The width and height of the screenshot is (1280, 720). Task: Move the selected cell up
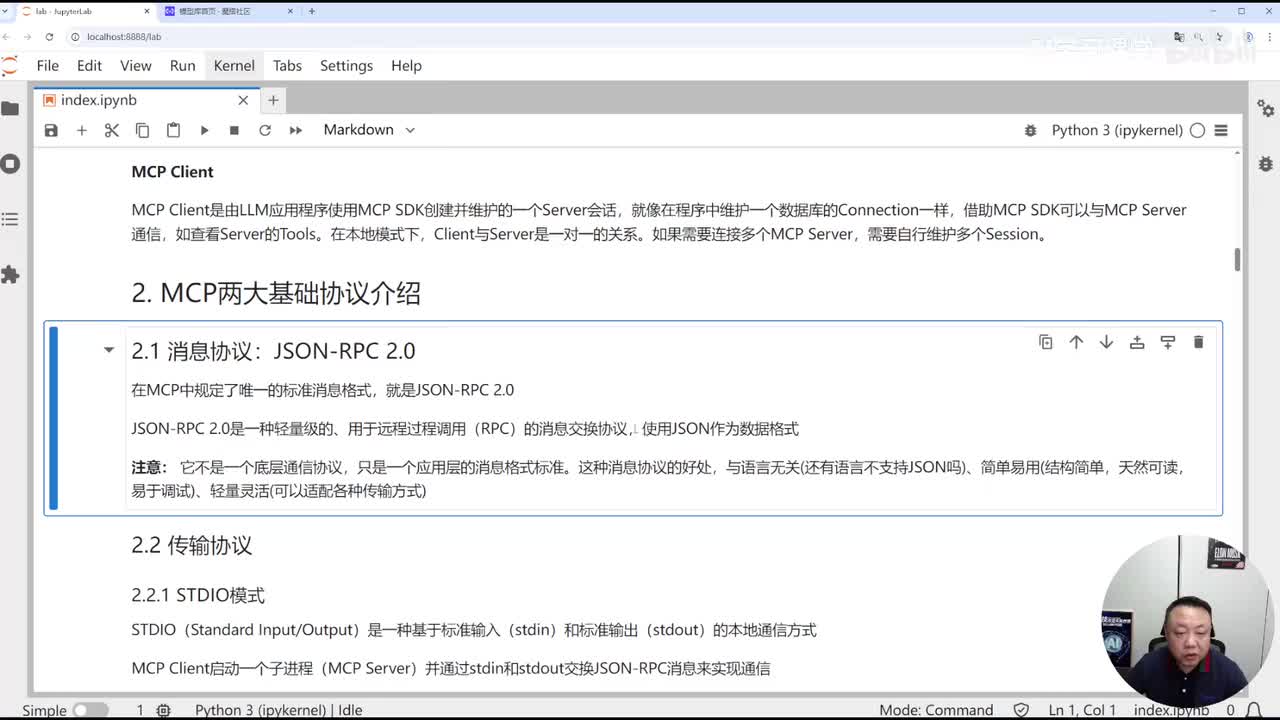pyautogui.click(x=1076, y=342)
